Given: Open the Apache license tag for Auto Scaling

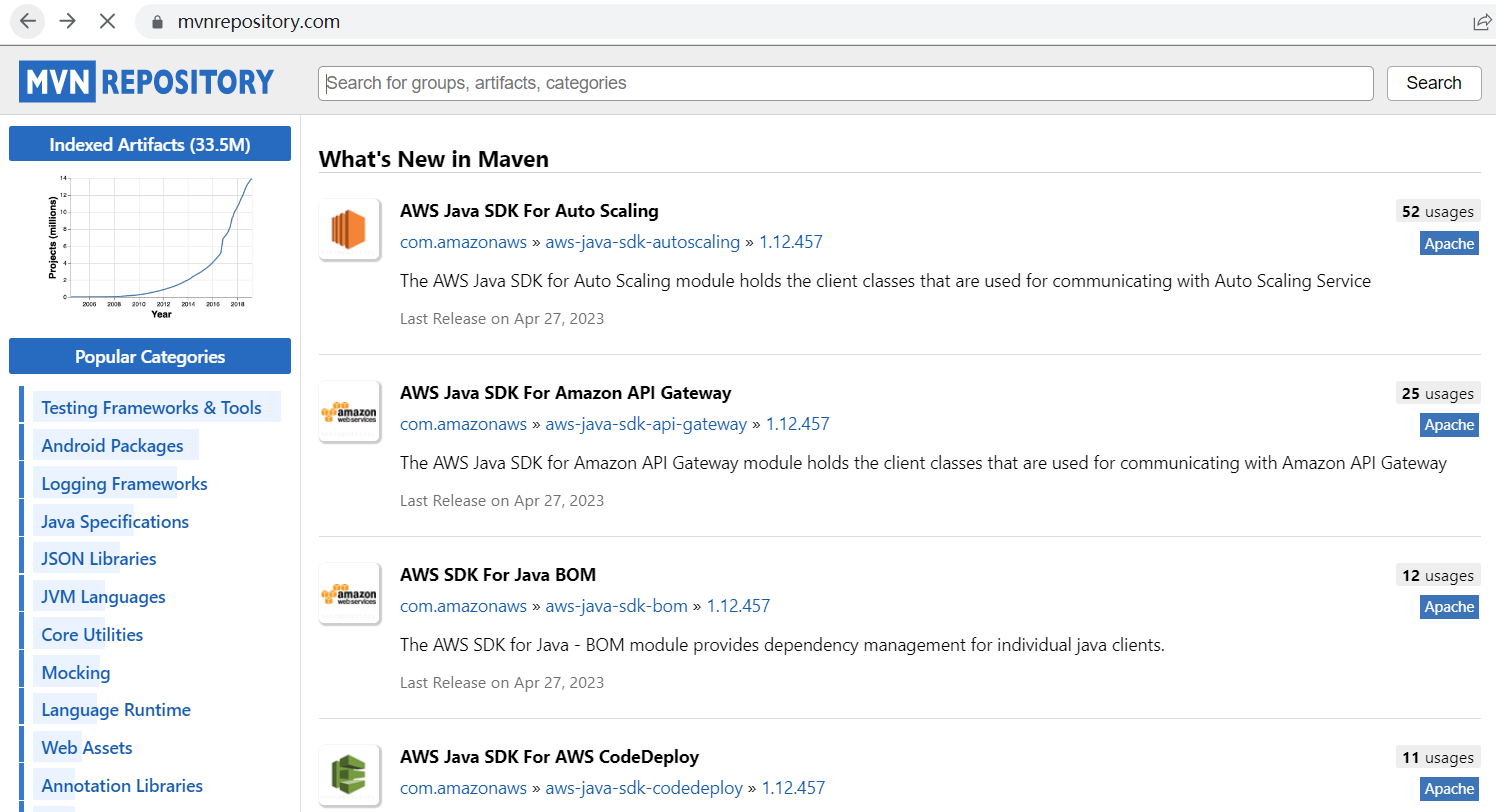Looking at the screenshot, I should pos(1449,243).
